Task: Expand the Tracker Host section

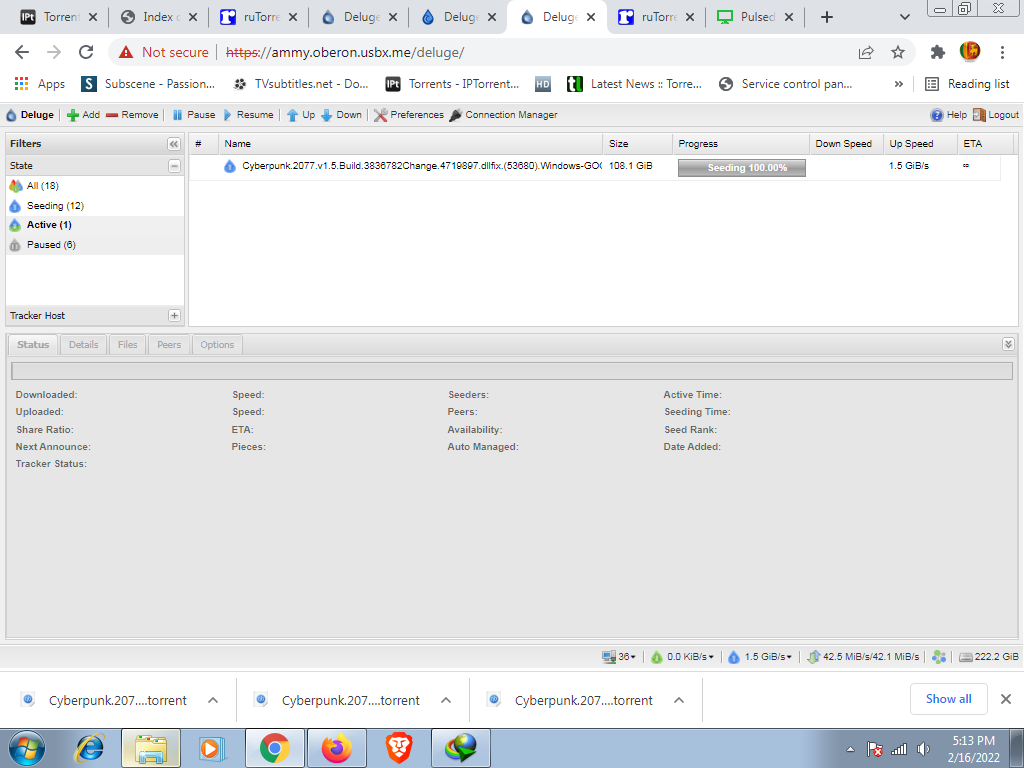Action: pyautogui.click(x=174, y=315)
